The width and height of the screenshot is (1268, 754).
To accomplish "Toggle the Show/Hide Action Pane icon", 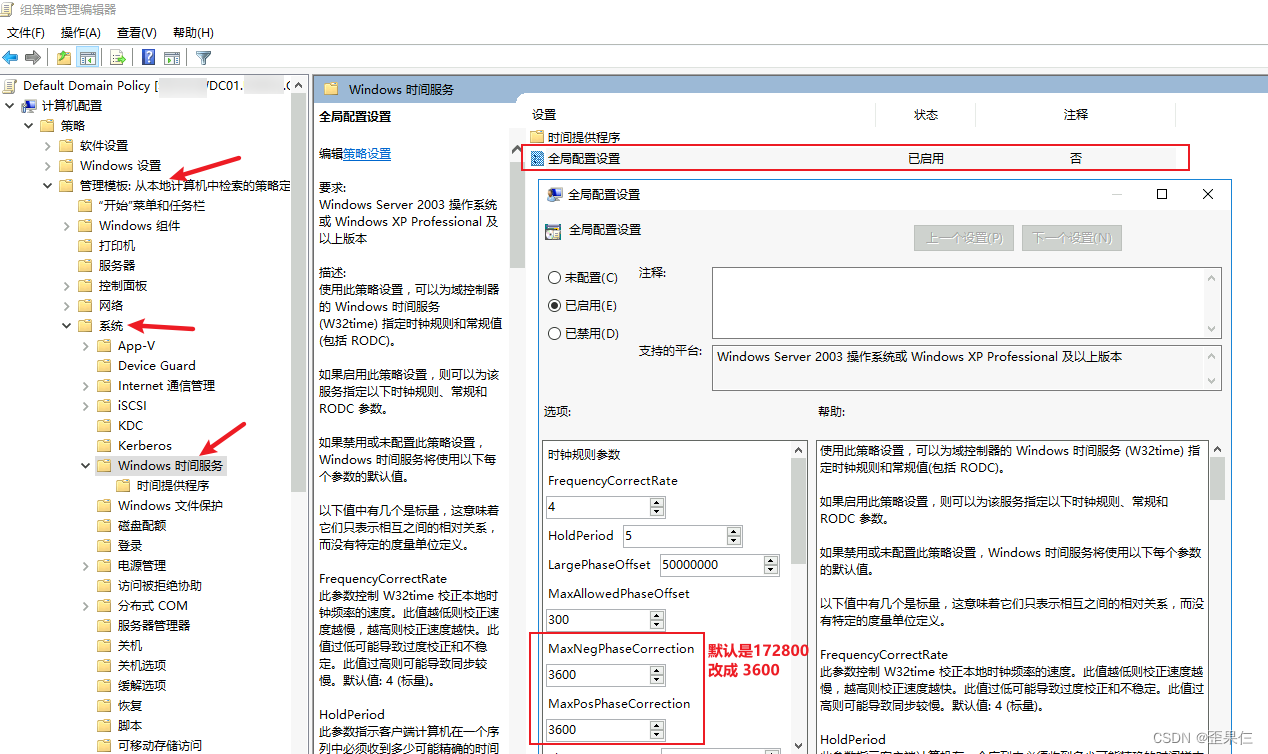I will pyautogui.click(x=172, y=58).
